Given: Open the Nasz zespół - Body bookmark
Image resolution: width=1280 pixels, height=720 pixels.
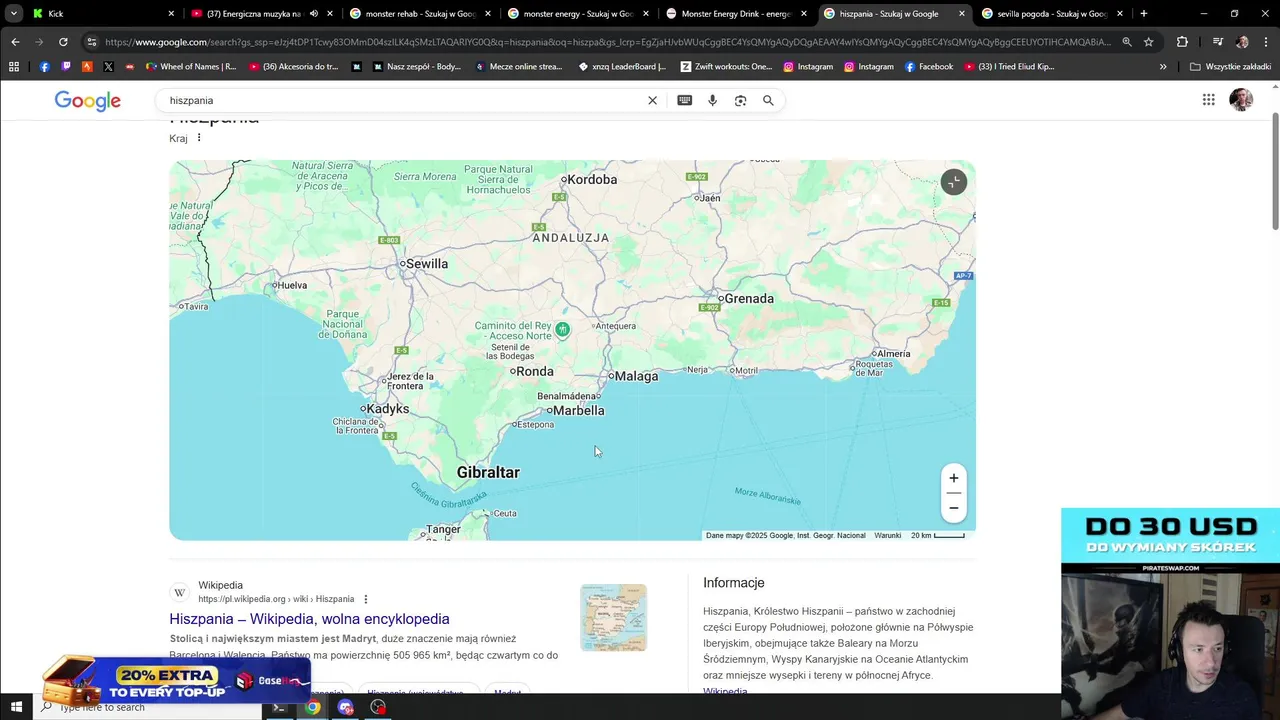Looking at the screenshot, I should [x=416, y=66].
